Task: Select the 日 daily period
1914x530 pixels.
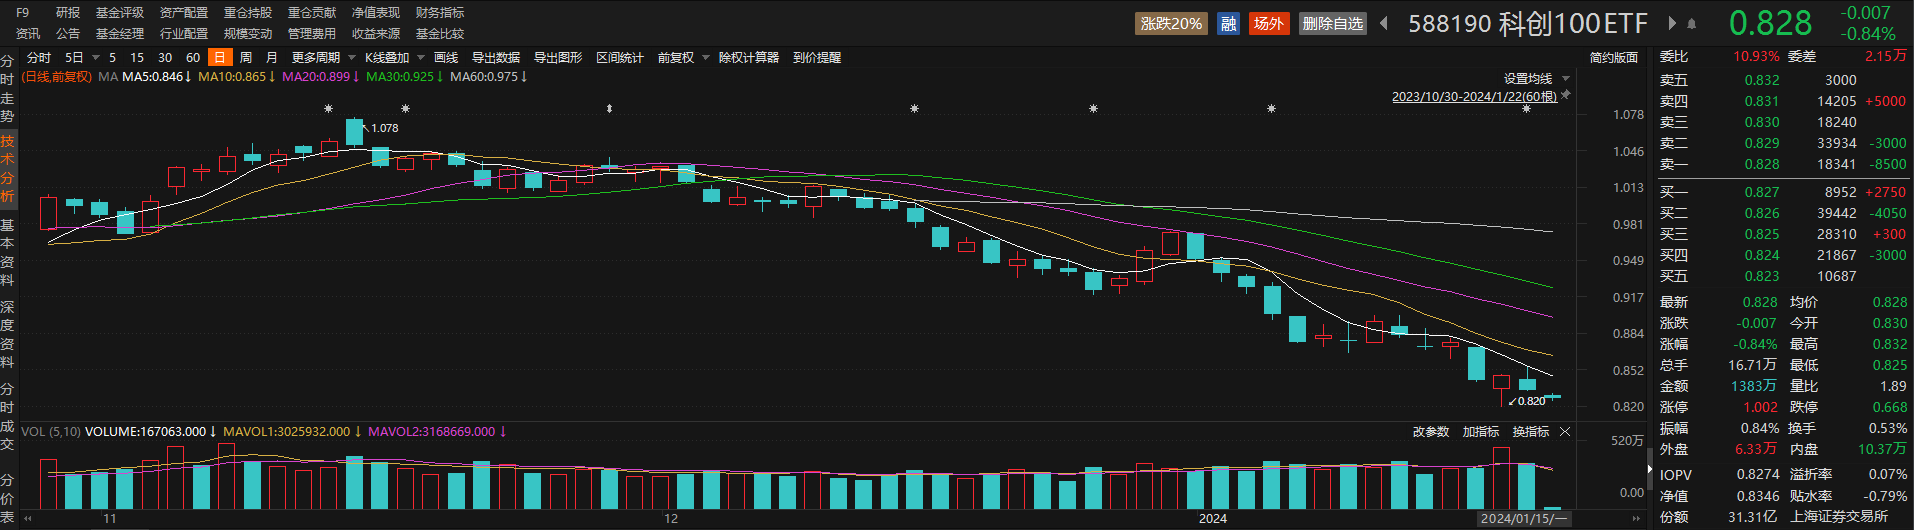Action: 219,58
